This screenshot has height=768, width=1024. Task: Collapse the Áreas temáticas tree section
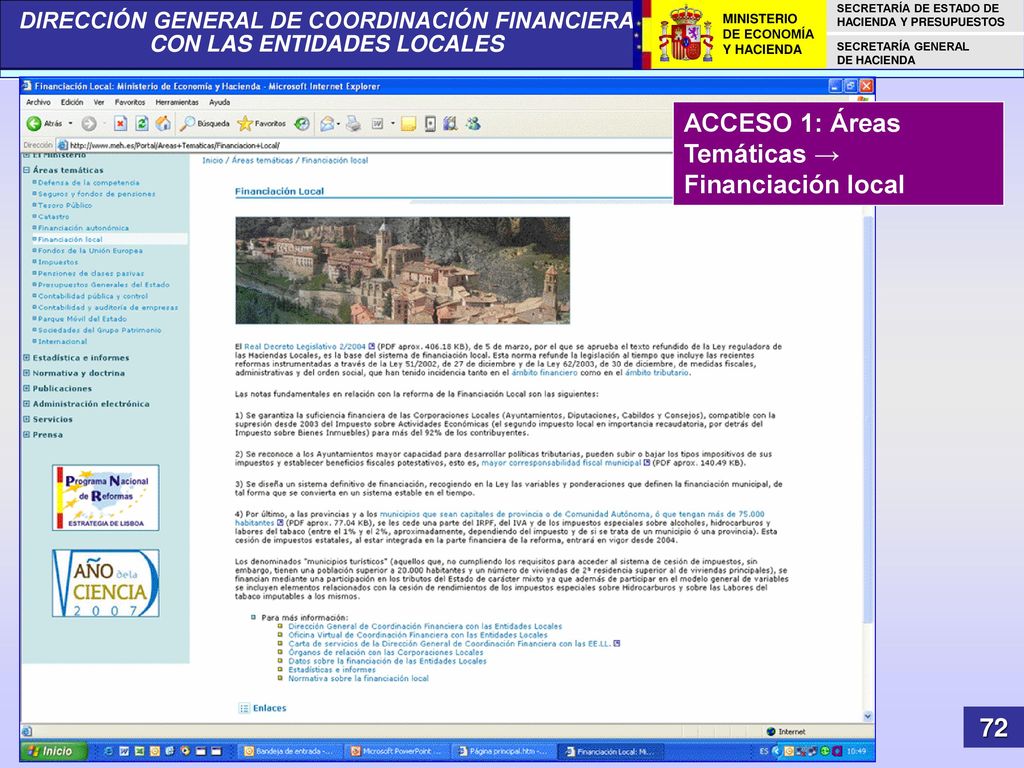[x=27, y=170]
